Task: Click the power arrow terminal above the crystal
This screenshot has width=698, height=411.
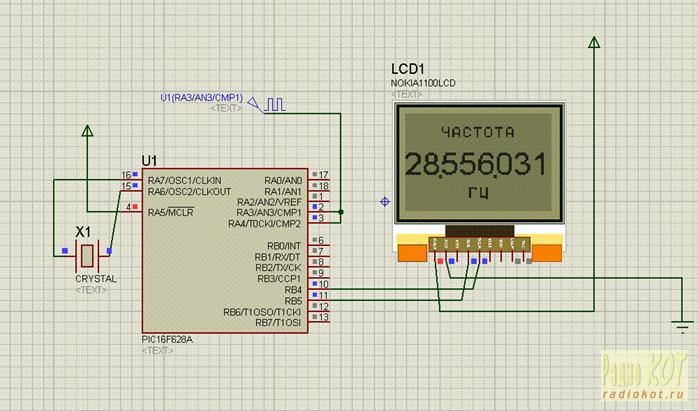Action: pyautogui.click(x=88, y=130)
